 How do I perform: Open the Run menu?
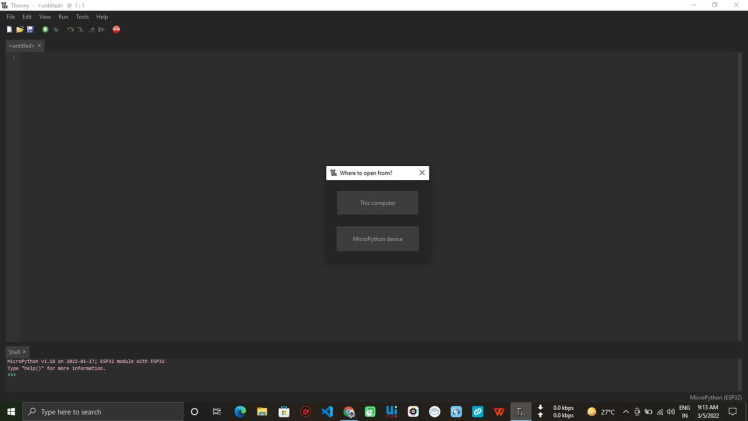click(63, 17)
